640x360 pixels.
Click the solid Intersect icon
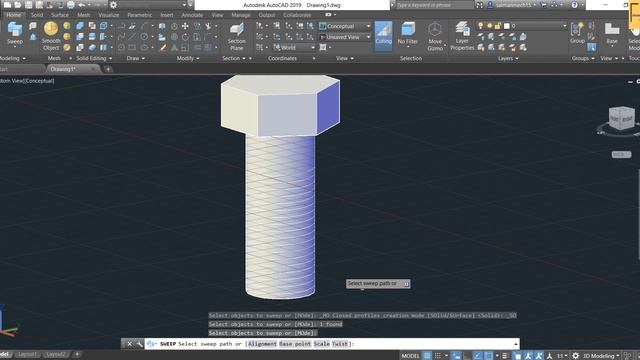pos(80,48)
